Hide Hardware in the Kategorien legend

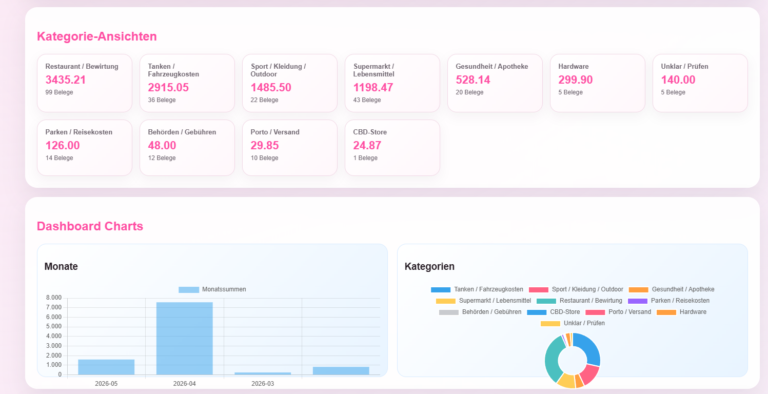[681, 312]
